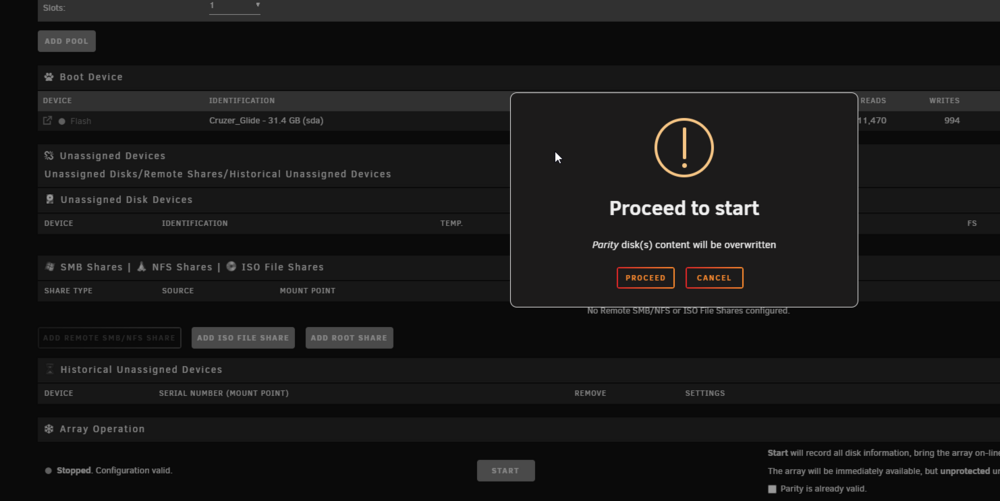Click the FS column header
Viewport: 1000px width, 501px height.
point(972,223)
